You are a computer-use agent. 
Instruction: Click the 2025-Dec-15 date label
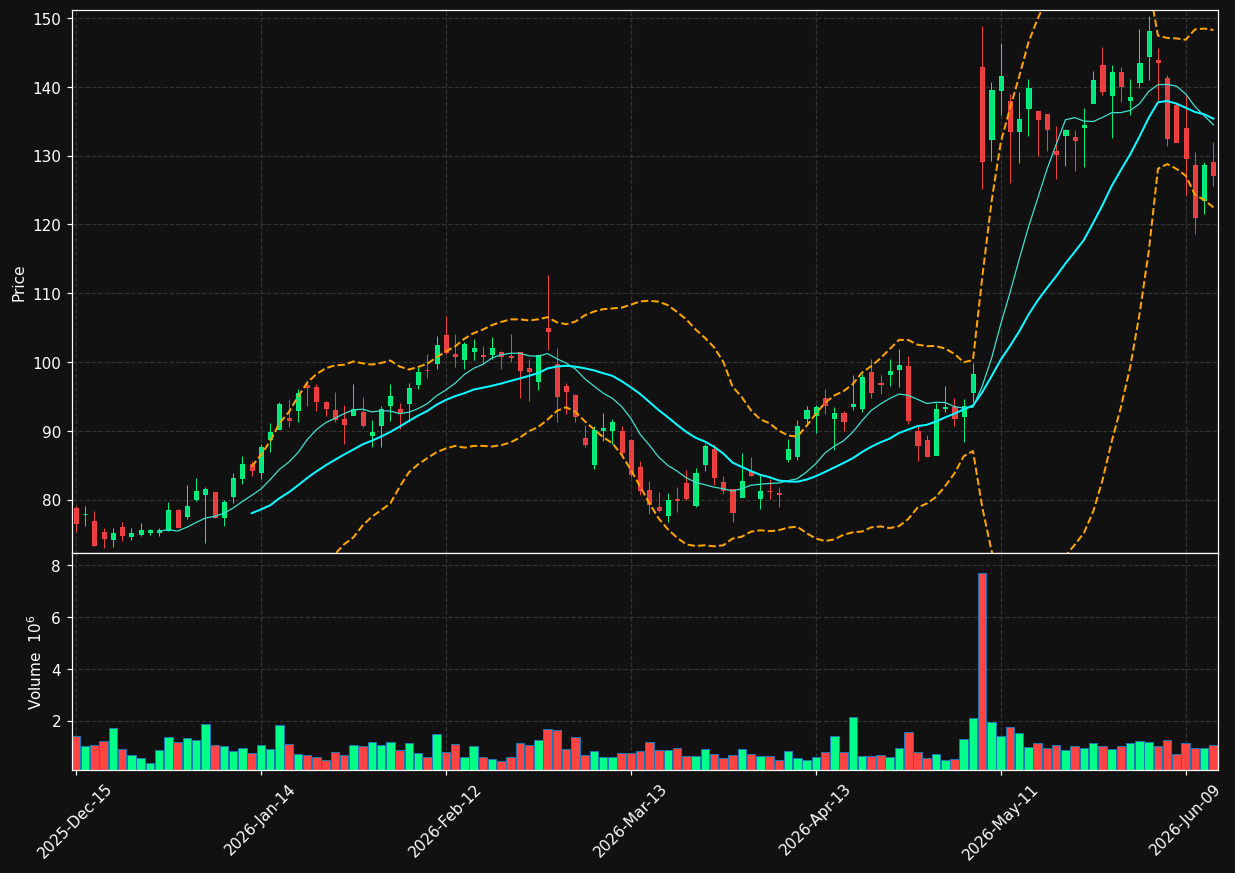75,821
